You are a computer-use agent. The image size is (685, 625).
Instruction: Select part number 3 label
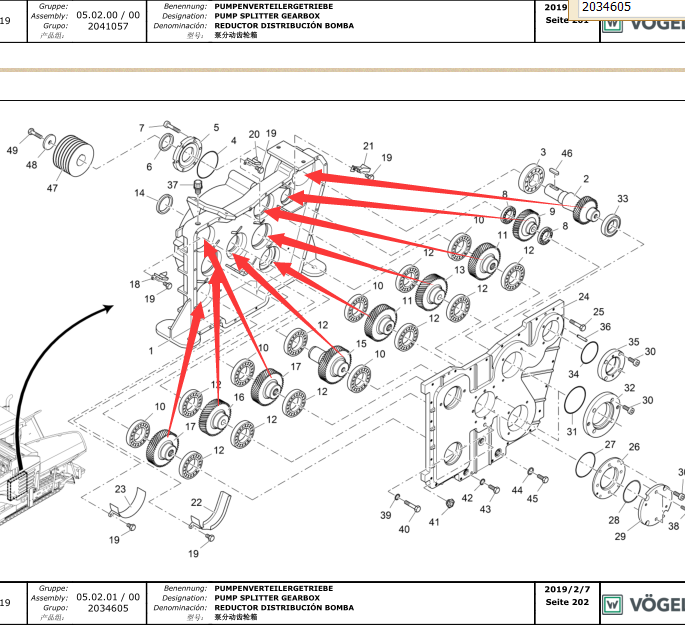[x=543, y=152]
